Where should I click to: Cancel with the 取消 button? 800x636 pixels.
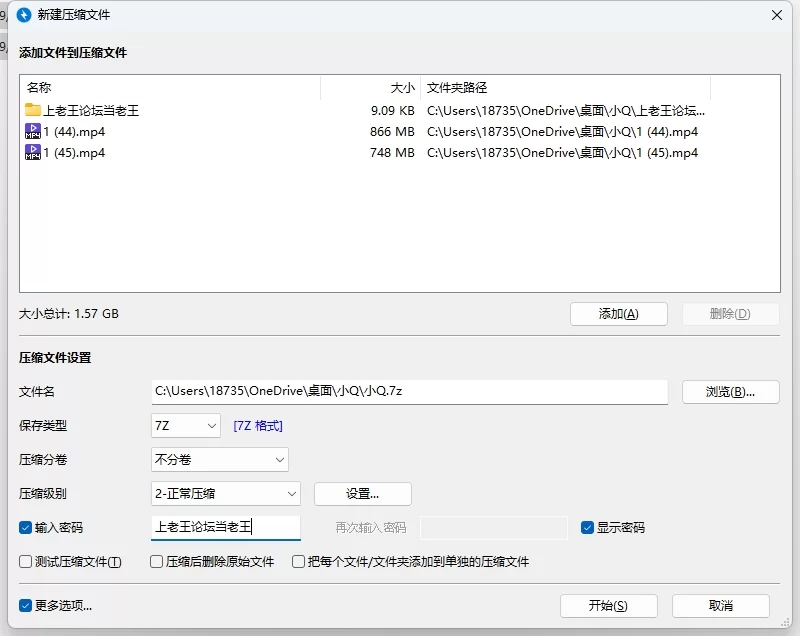720,605
